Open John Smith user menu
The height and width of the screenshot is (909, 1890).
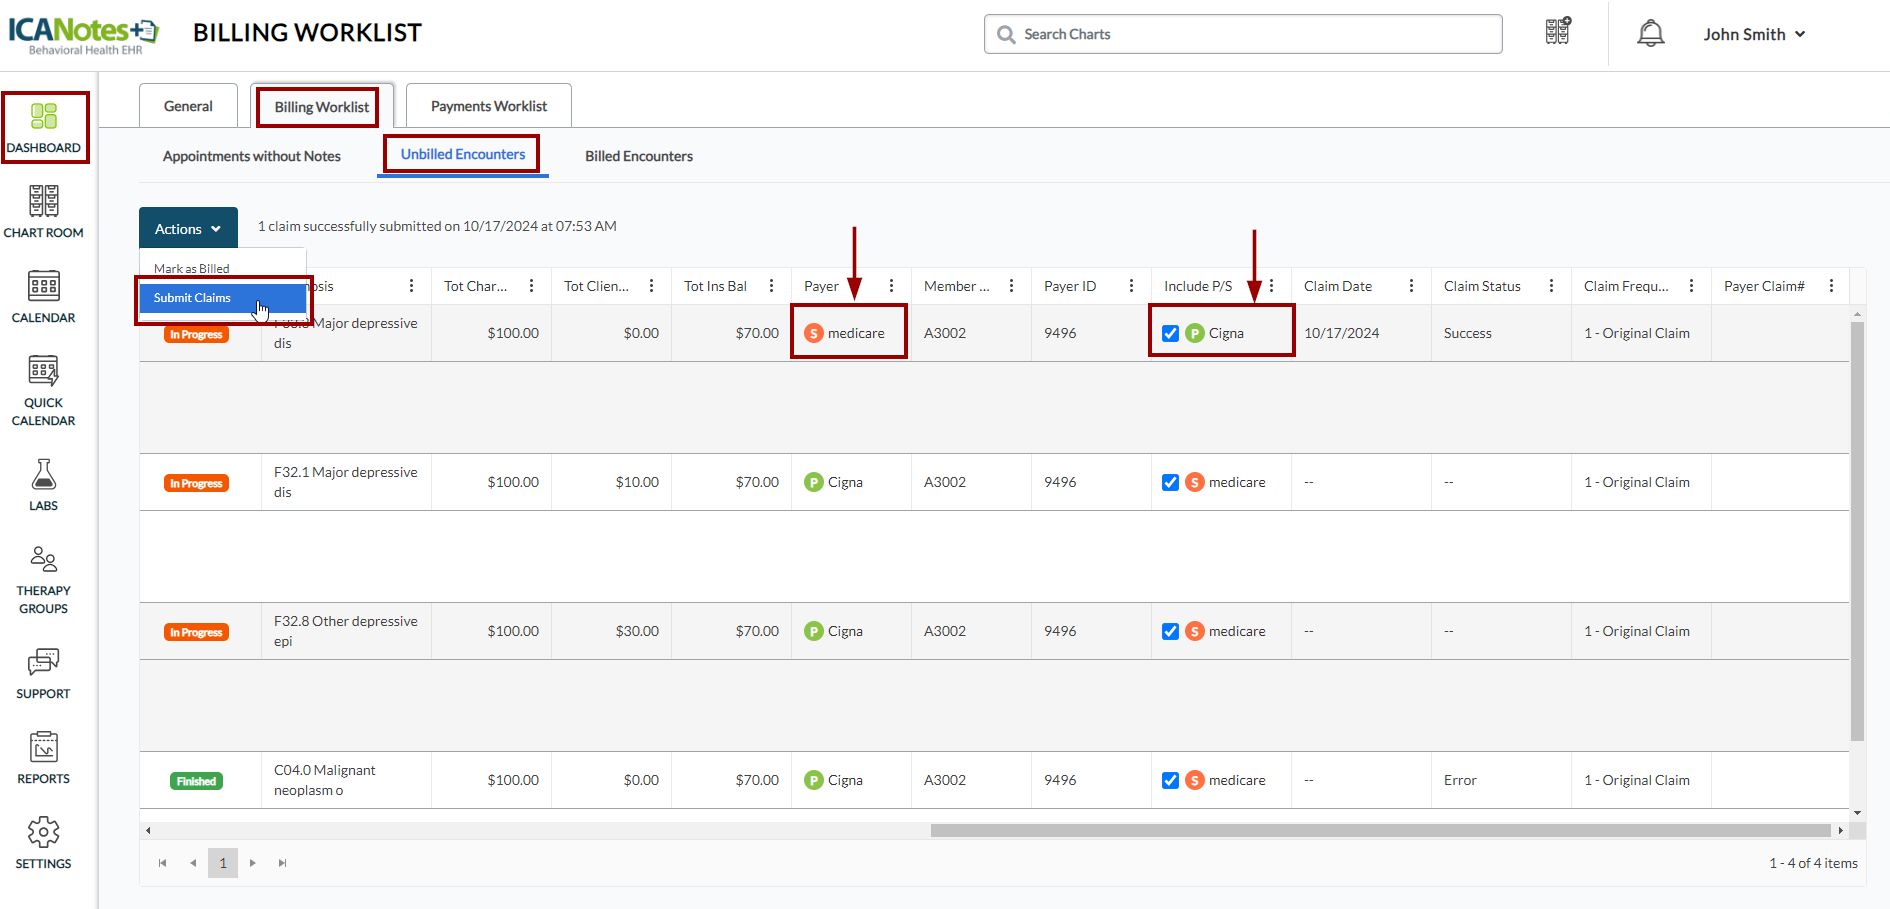(1754, 34)
